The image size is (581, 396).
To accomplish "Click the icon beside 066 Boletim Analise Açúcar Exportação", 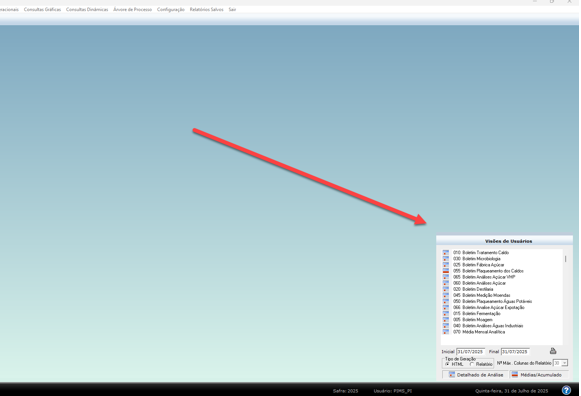I will (x=446, y=307).
